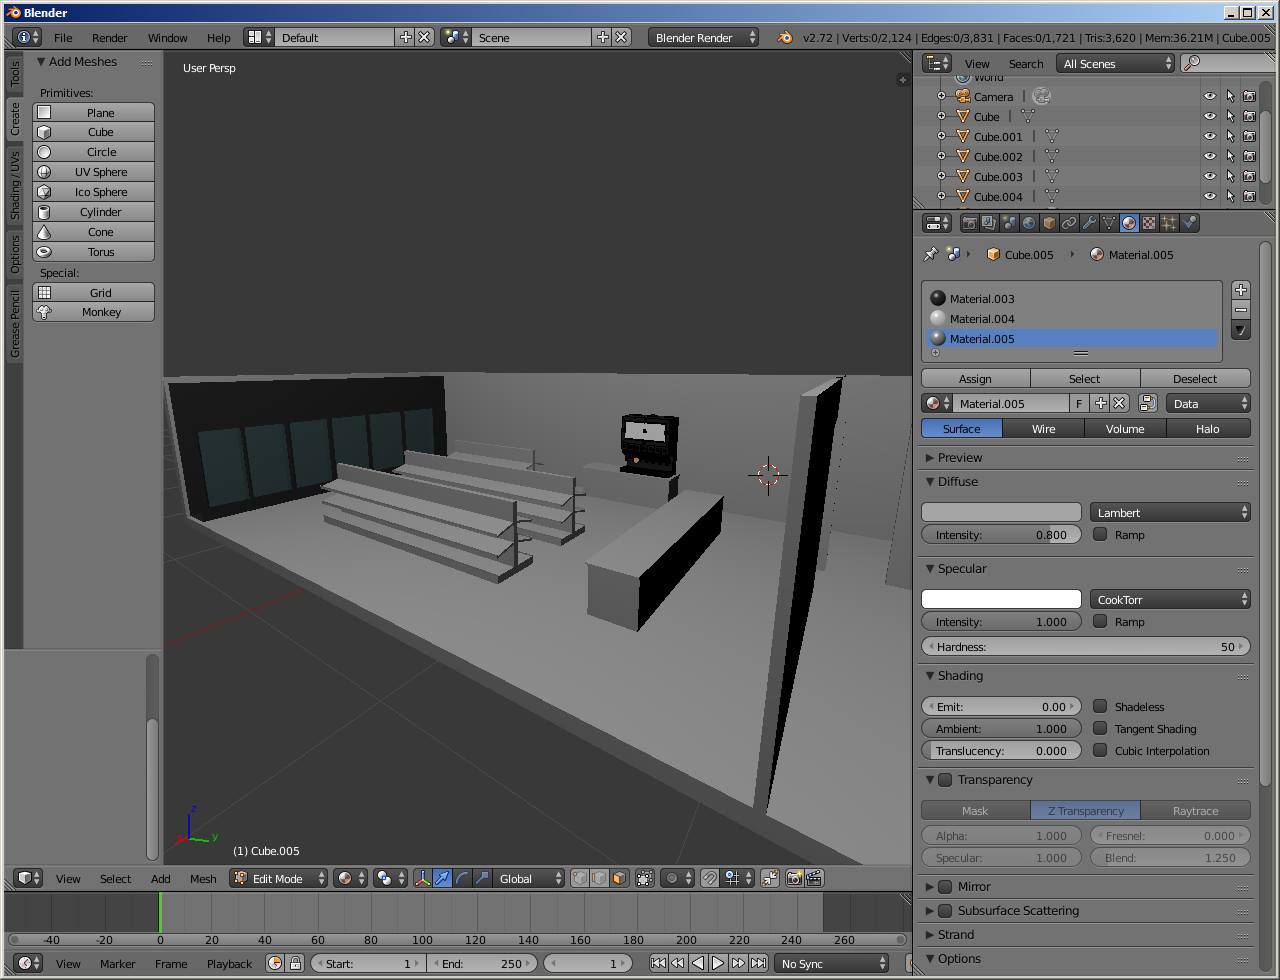Expand the Strand panel
The image size is (1280, 980).
930,934
